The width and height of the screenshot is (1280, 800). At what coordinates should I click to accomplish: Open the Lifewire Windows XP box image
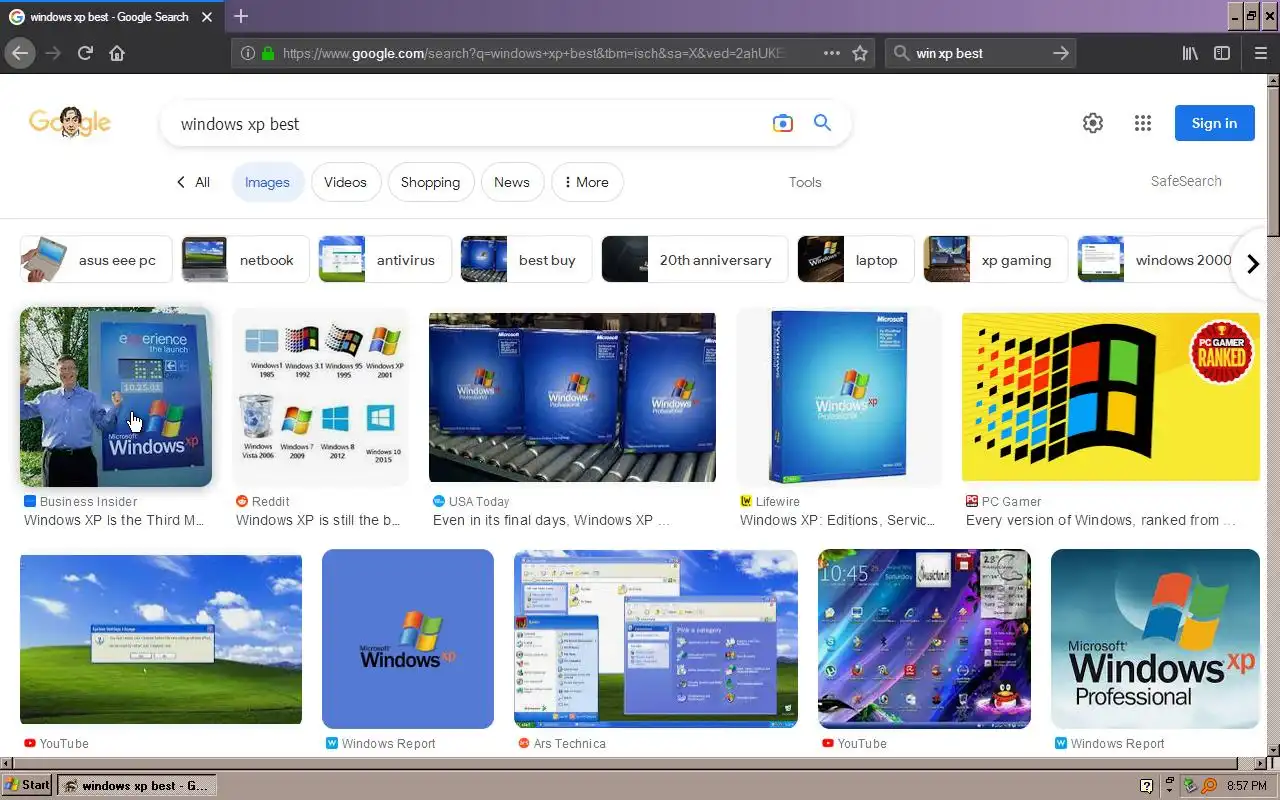[839, 397]
